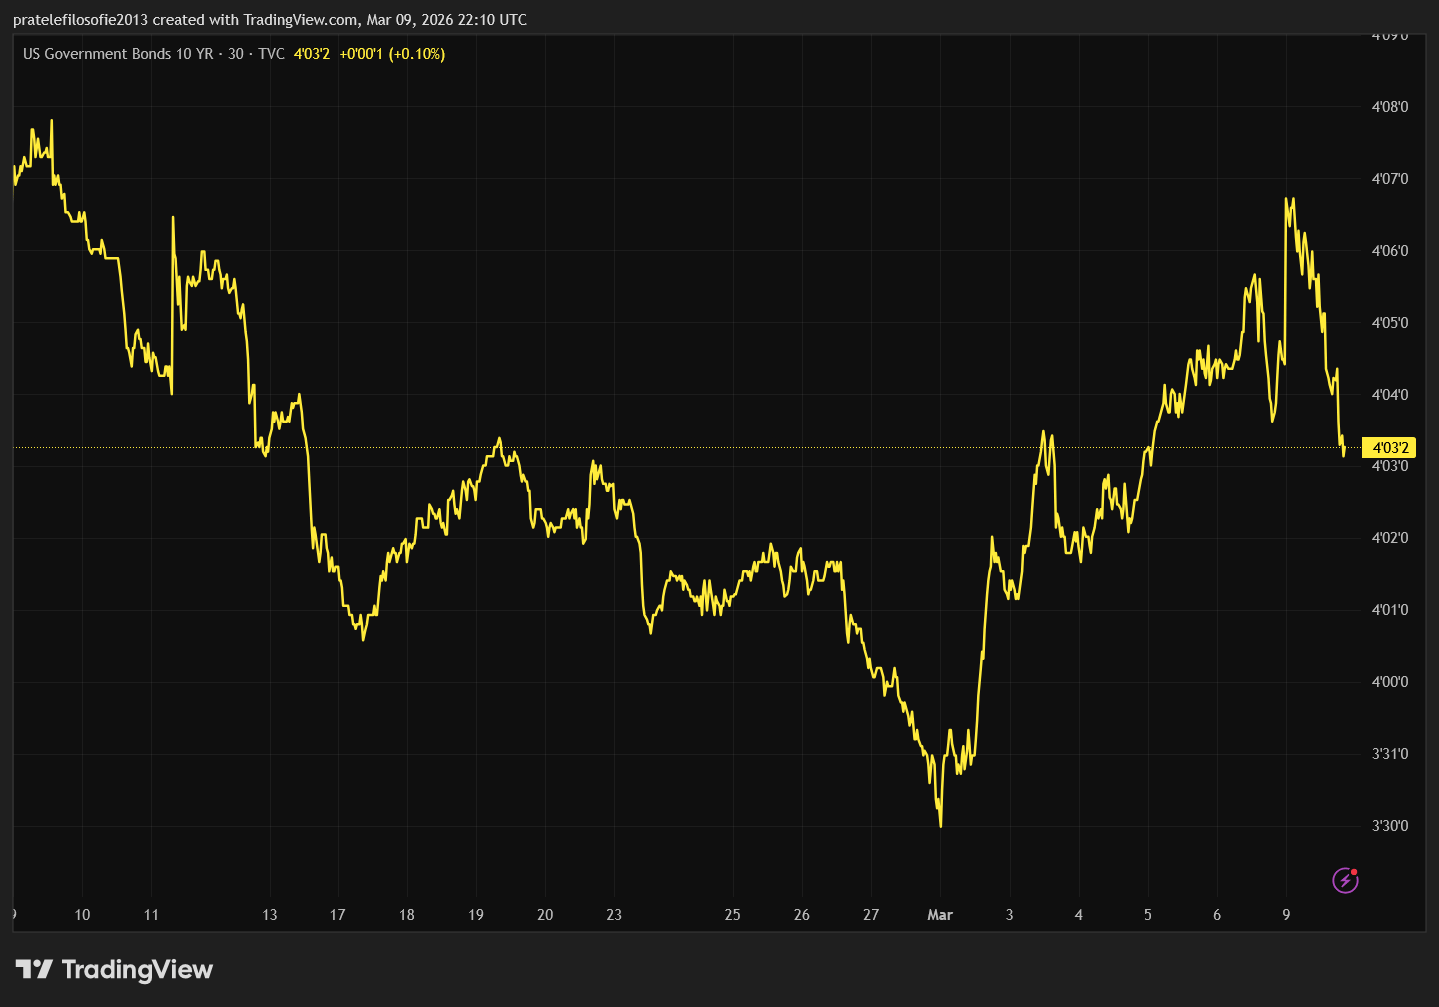Select the US Government Bonds 10 YR title

pos(118,54)
